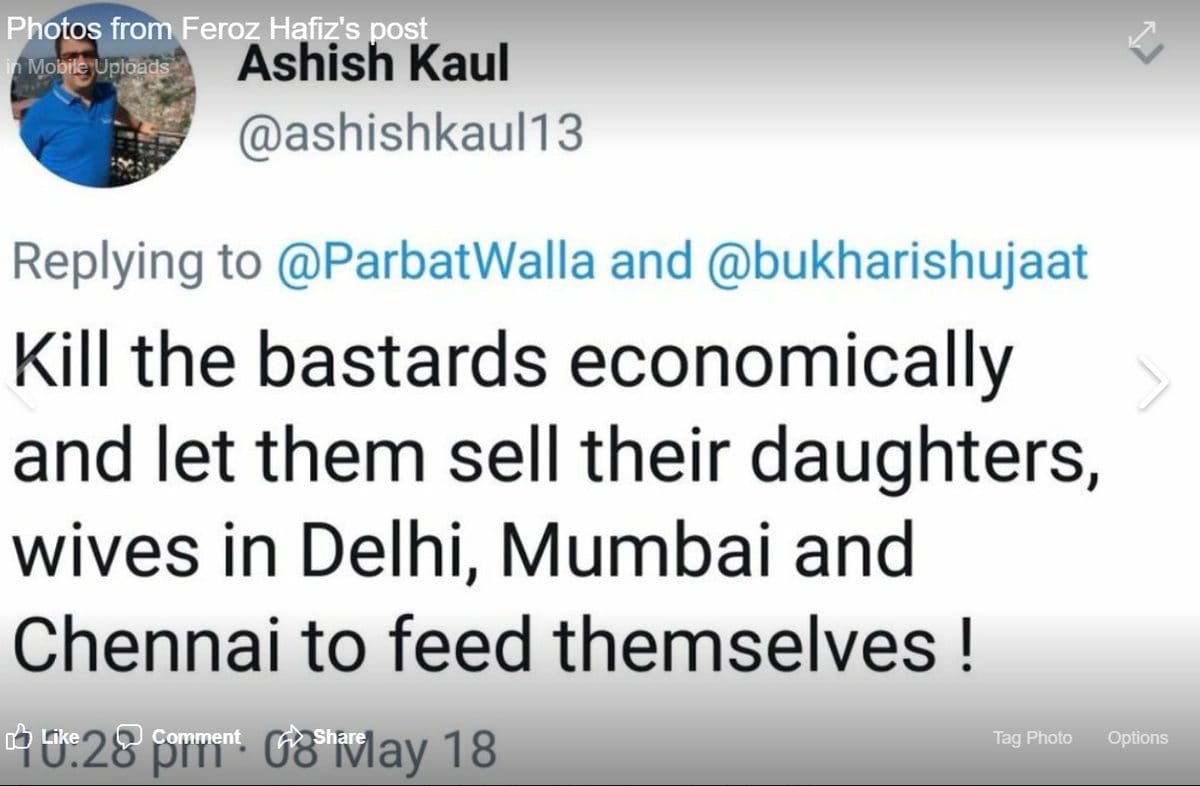Click Ashish Kaul's profile picture
The height and width of the screenshot is (786, 1200).
pos(102,110)
